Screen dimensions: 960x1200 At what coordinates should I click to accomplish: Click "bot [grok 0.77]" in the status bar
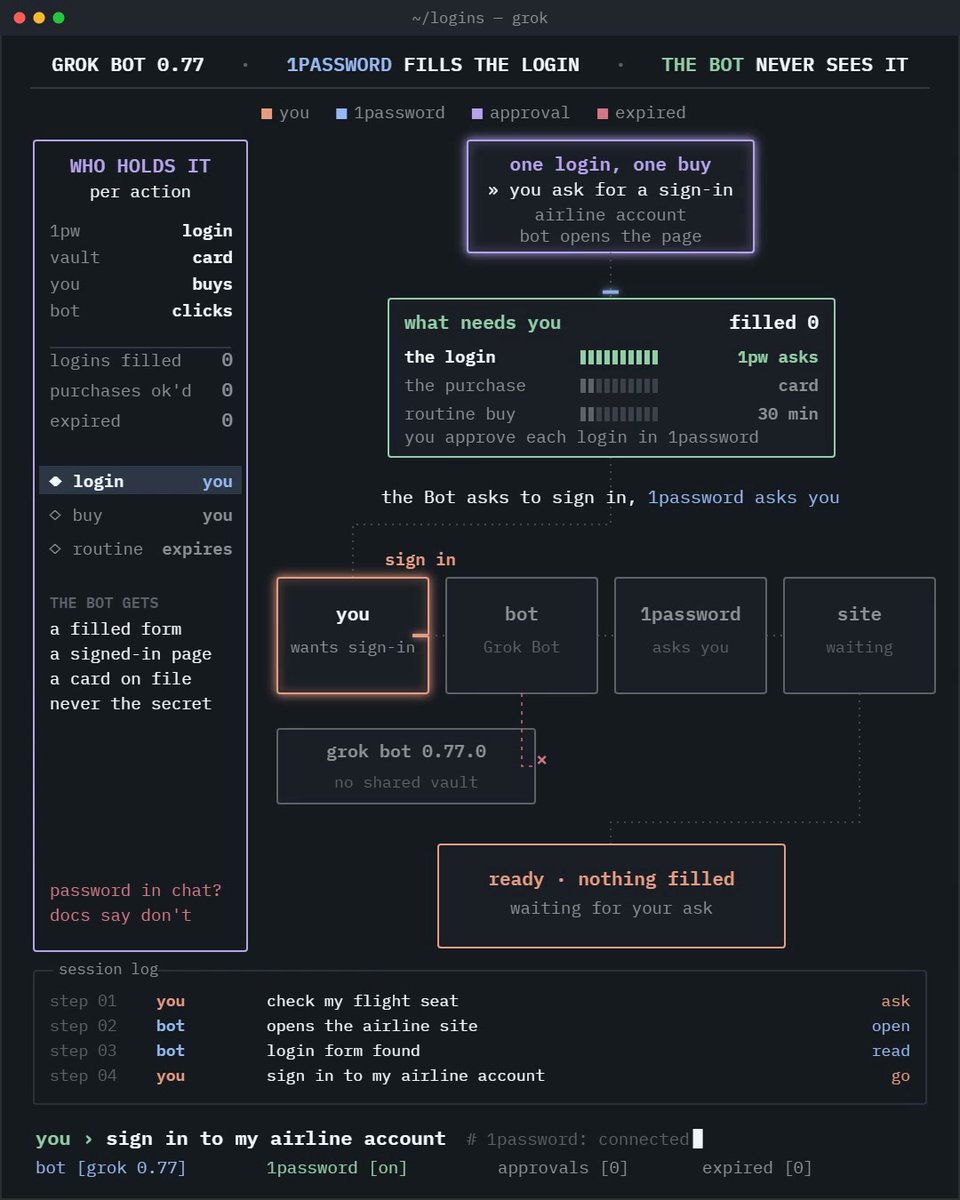pyautogui.click(x=111, y=1168)
